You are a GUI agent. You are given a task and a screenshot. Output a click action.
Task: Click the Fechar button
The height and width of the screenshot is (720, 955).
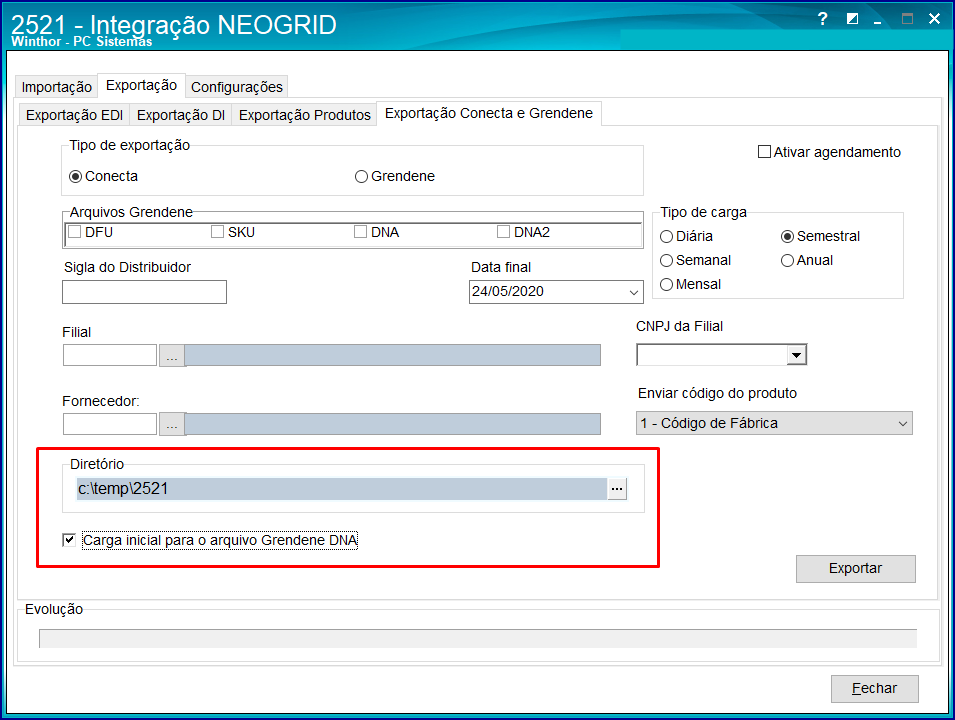coord(875,688)
